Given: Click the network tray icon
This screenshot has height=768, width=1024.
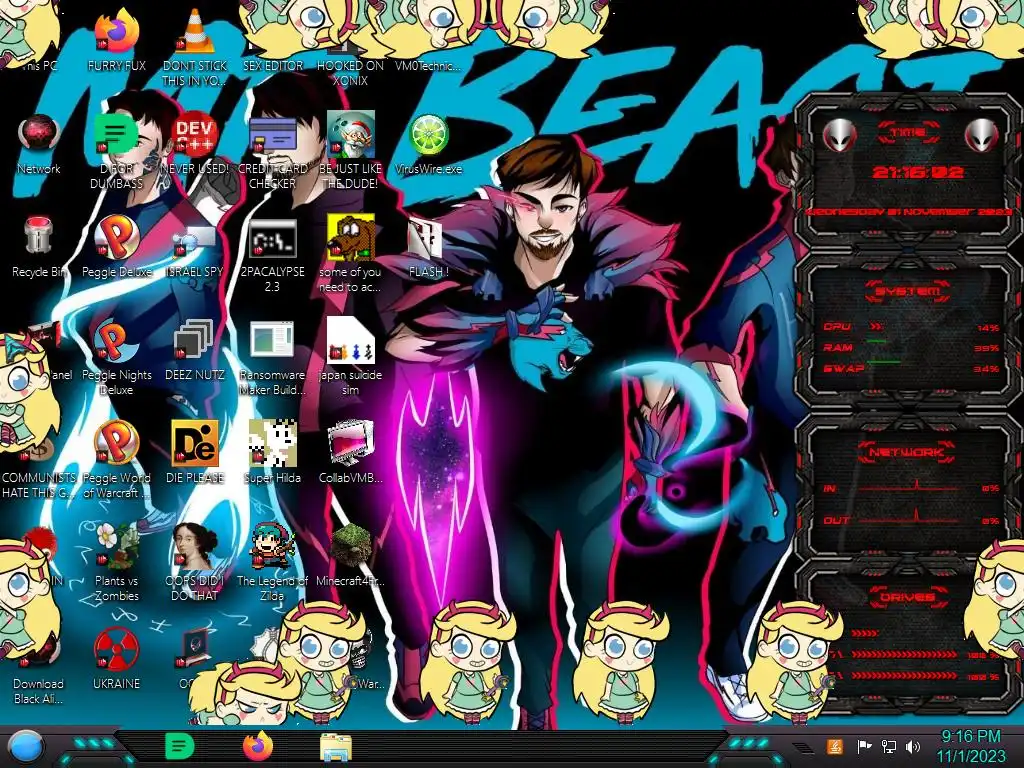Looking at the screenshot, I should [888, 746].
